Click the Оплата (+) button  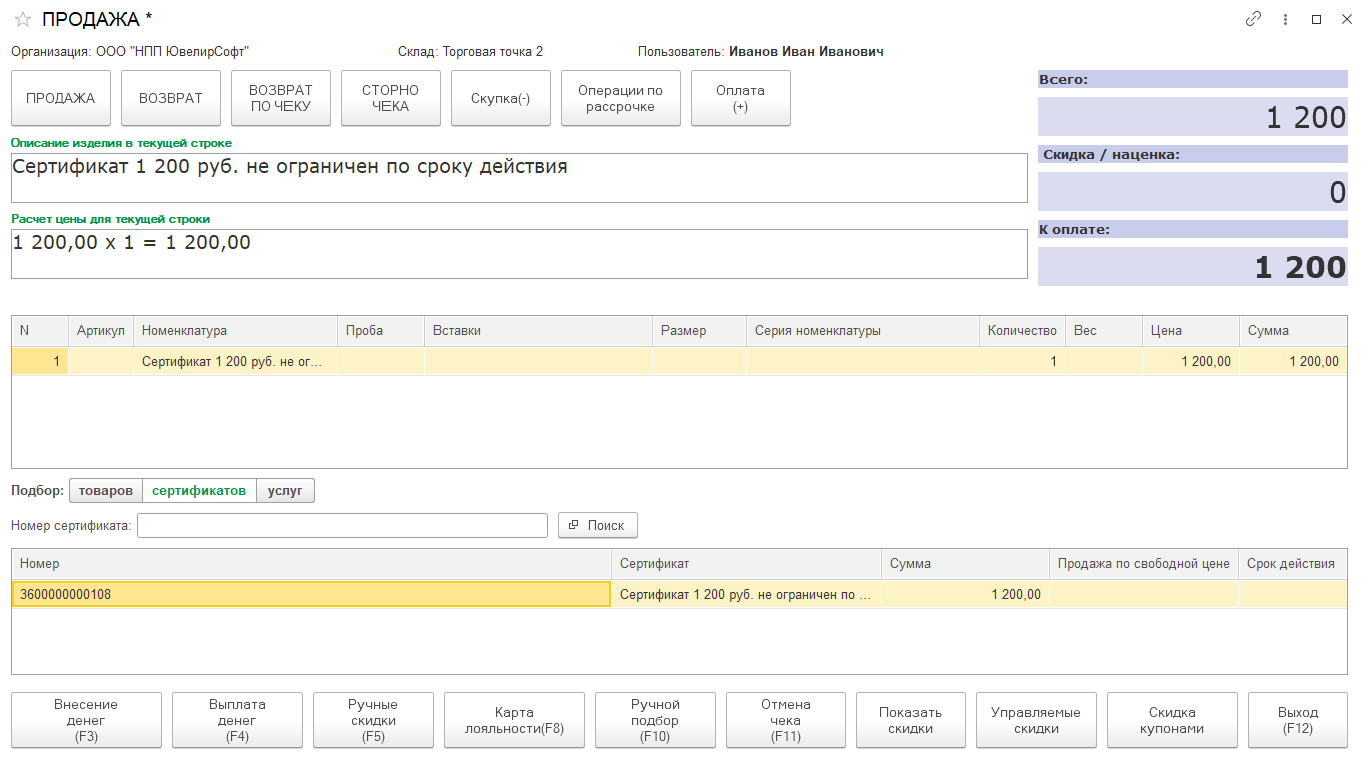741,98
